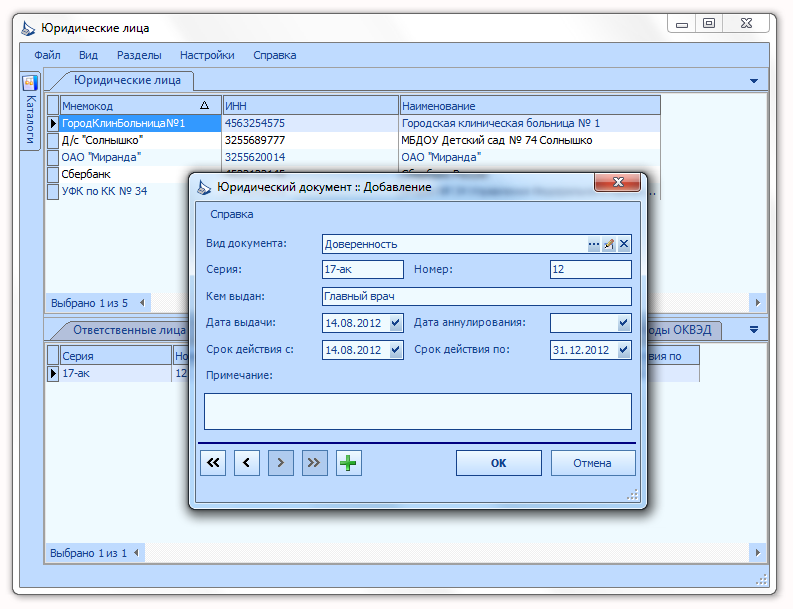The width and height of the screenshot is (793, 609).
Task: Click INN value 3255689777
Action: click(311, 140)
